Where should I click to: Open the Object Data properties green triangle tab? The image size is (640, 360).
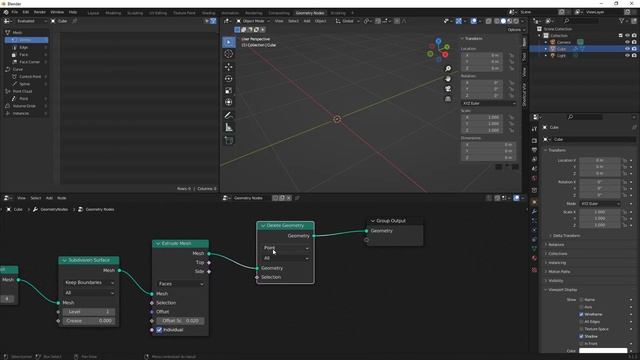click(x=534, y=249)
